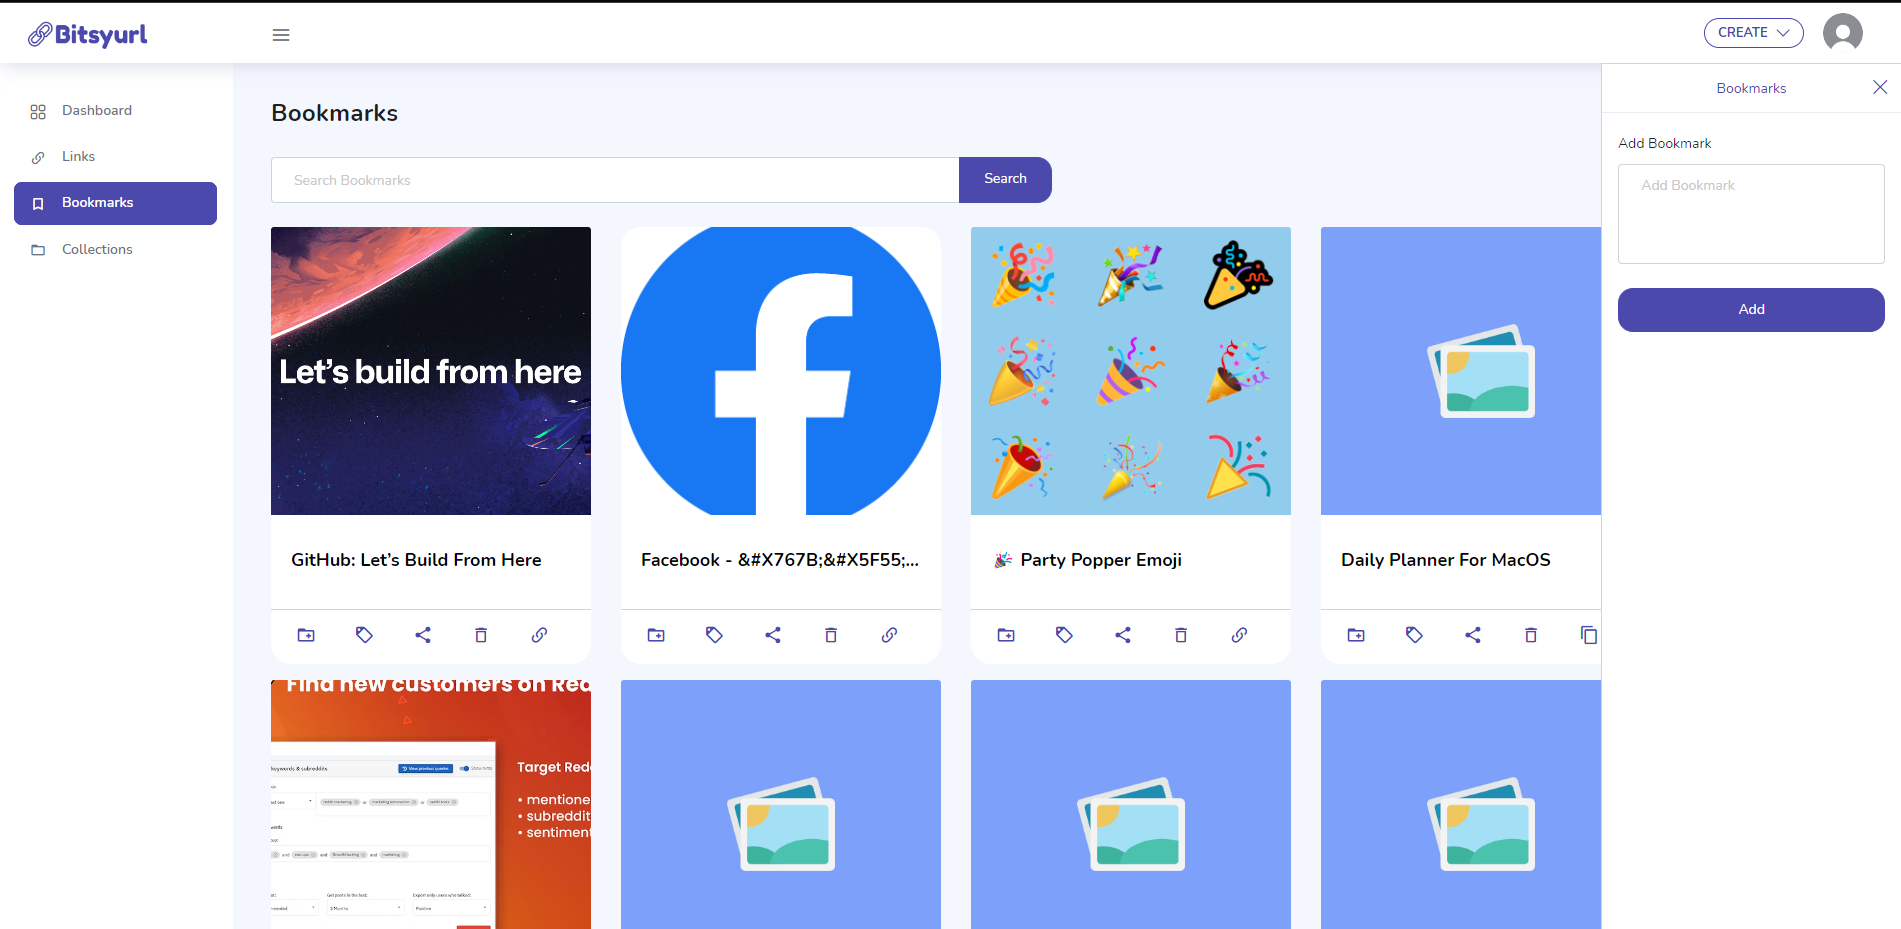Viewport: 1901px width, 929px height.
Task: Toggle the hamburger menu icon
Action: 281,35
